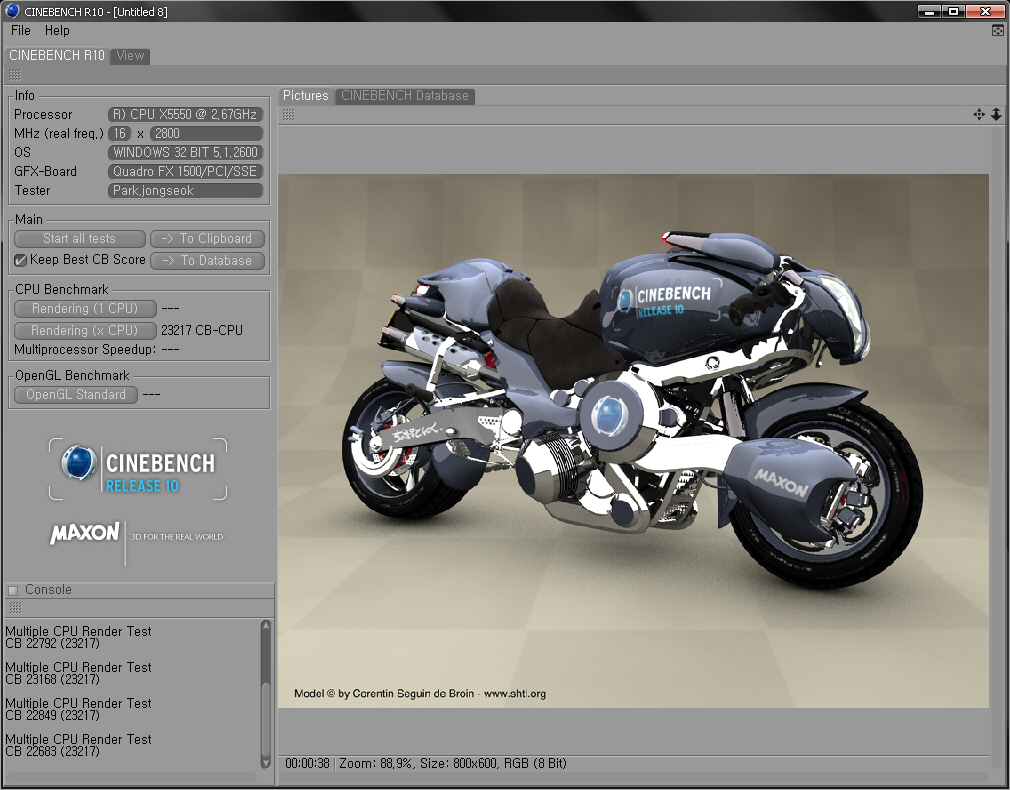Click the OS field
The image size is (1010, 790).
point(186,153)
